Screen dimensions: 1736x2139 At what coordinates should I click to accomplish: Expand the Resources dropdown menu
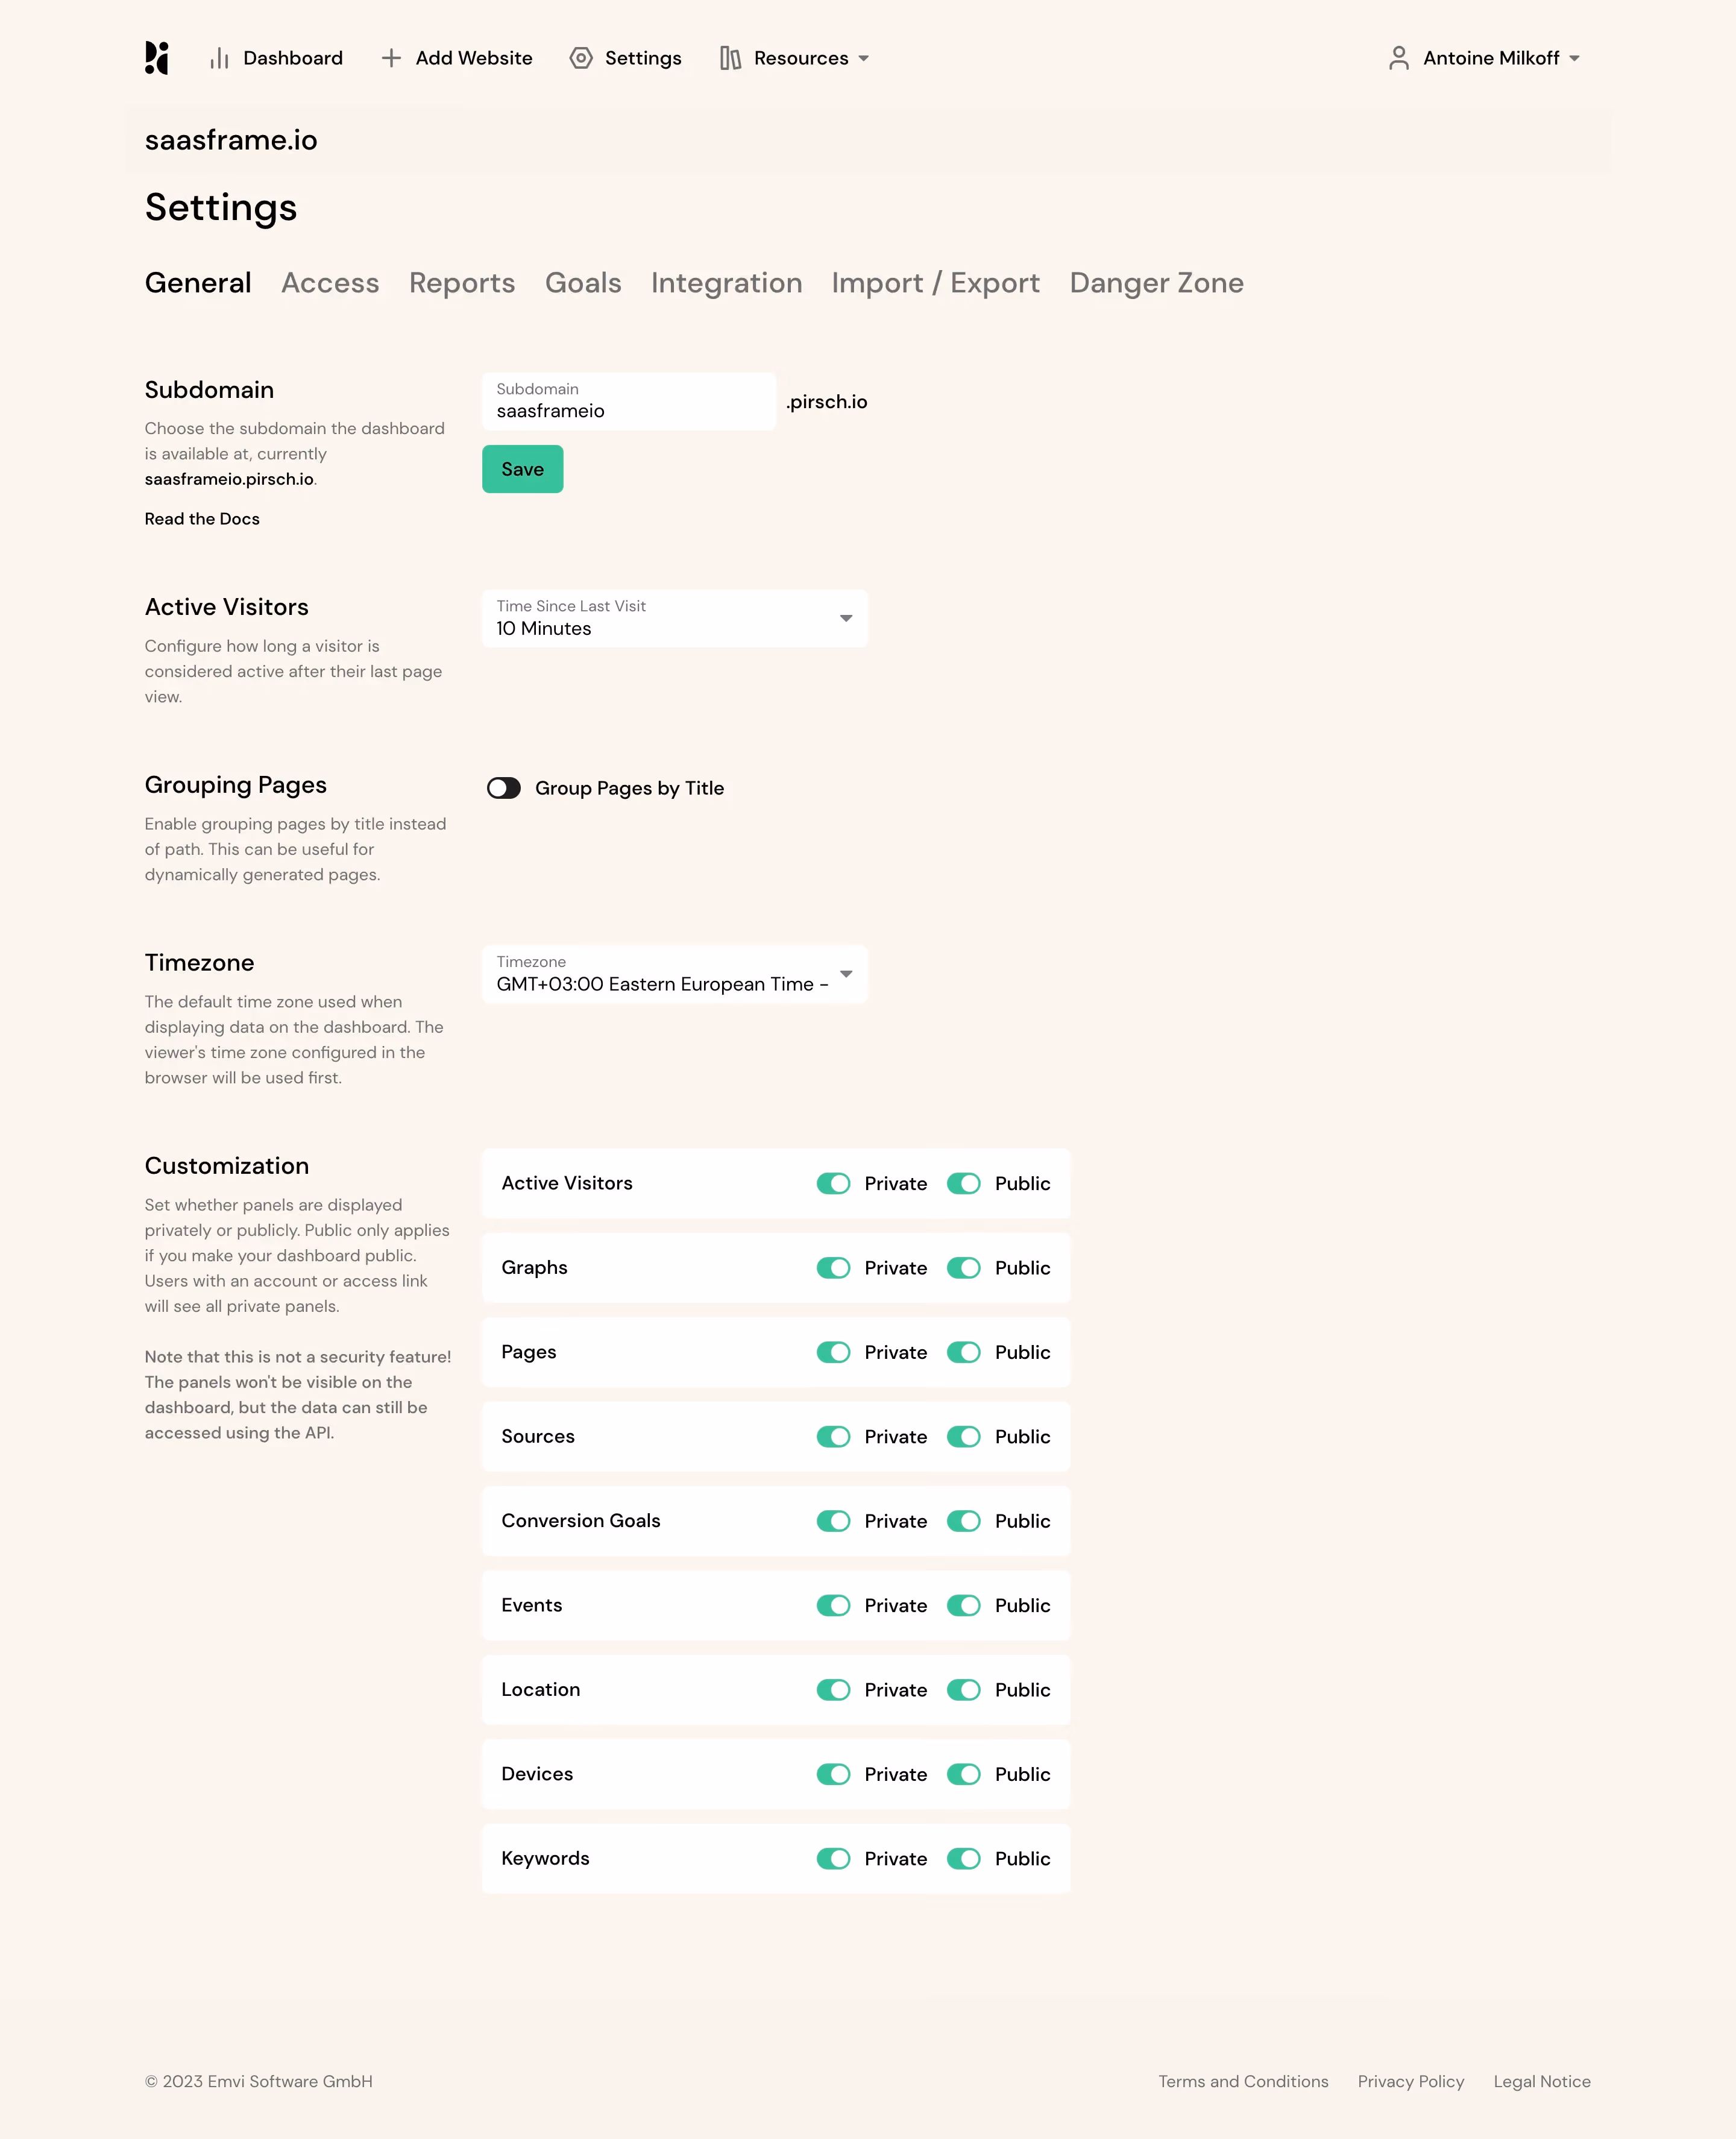pos(864,59)
